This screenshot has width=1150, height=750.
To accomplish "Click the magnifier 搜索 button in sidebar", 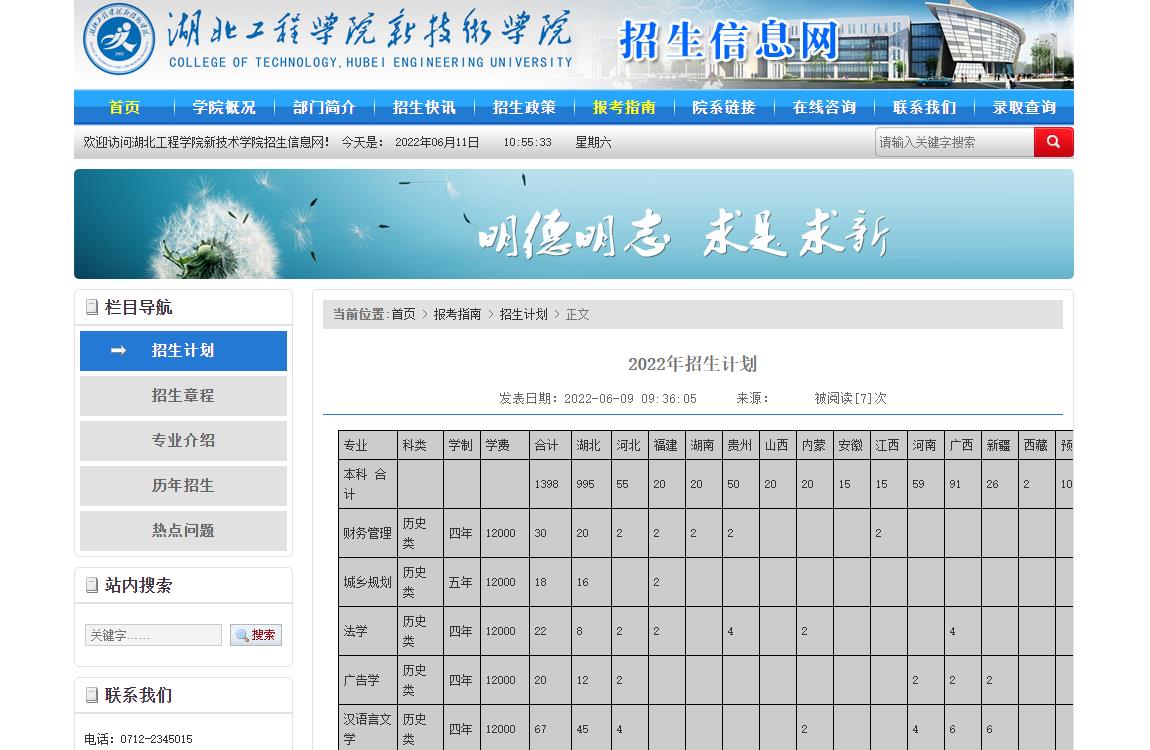I will 256,635.
